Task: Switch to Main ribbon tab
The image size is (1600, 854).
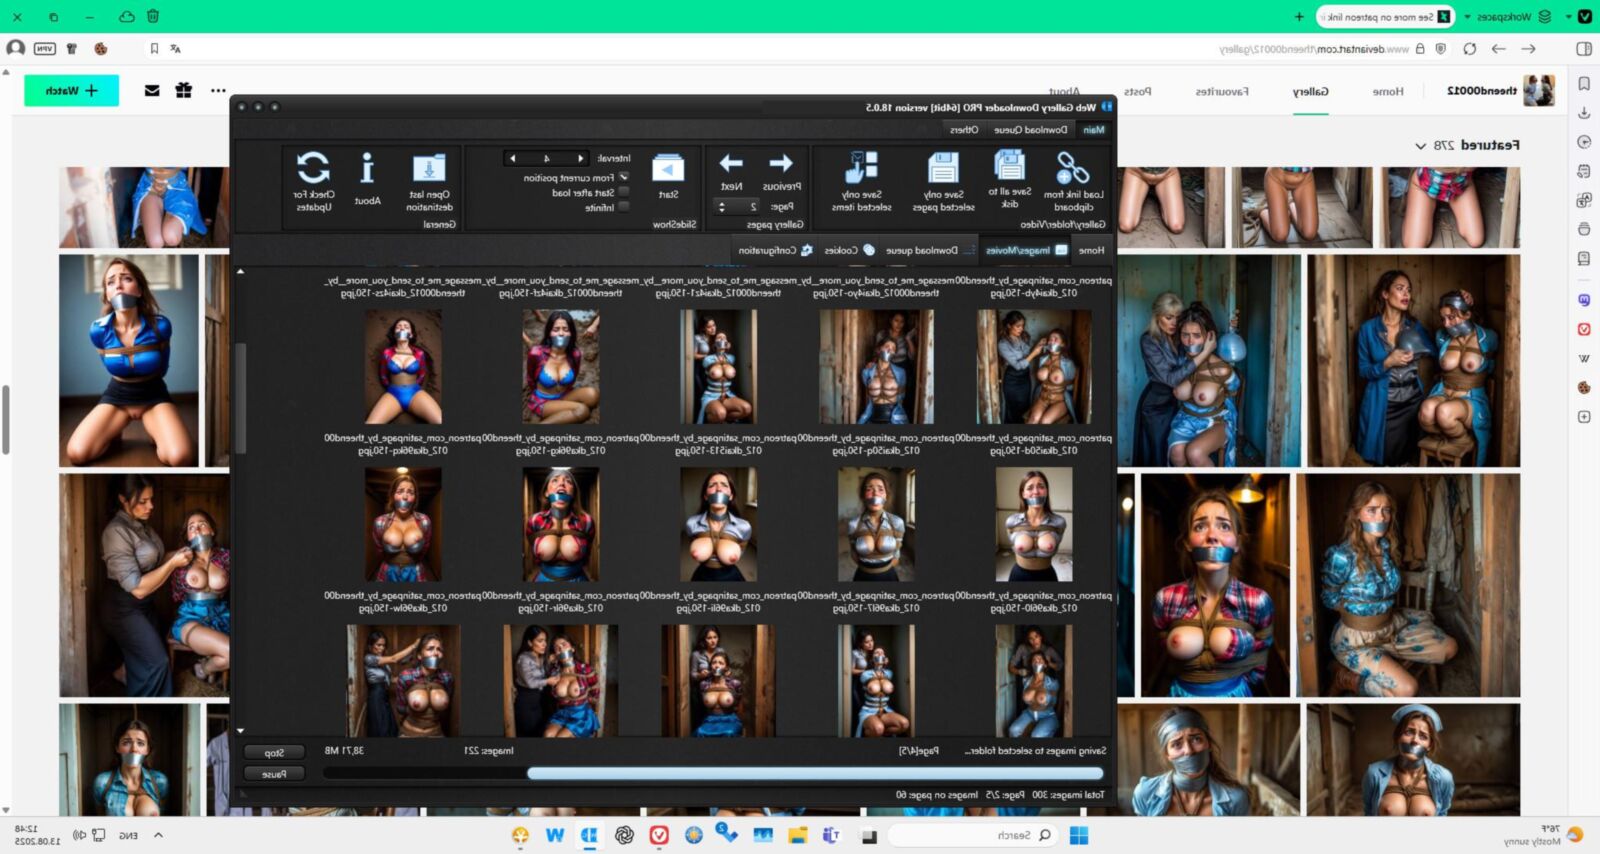Action: point(1094,129)
